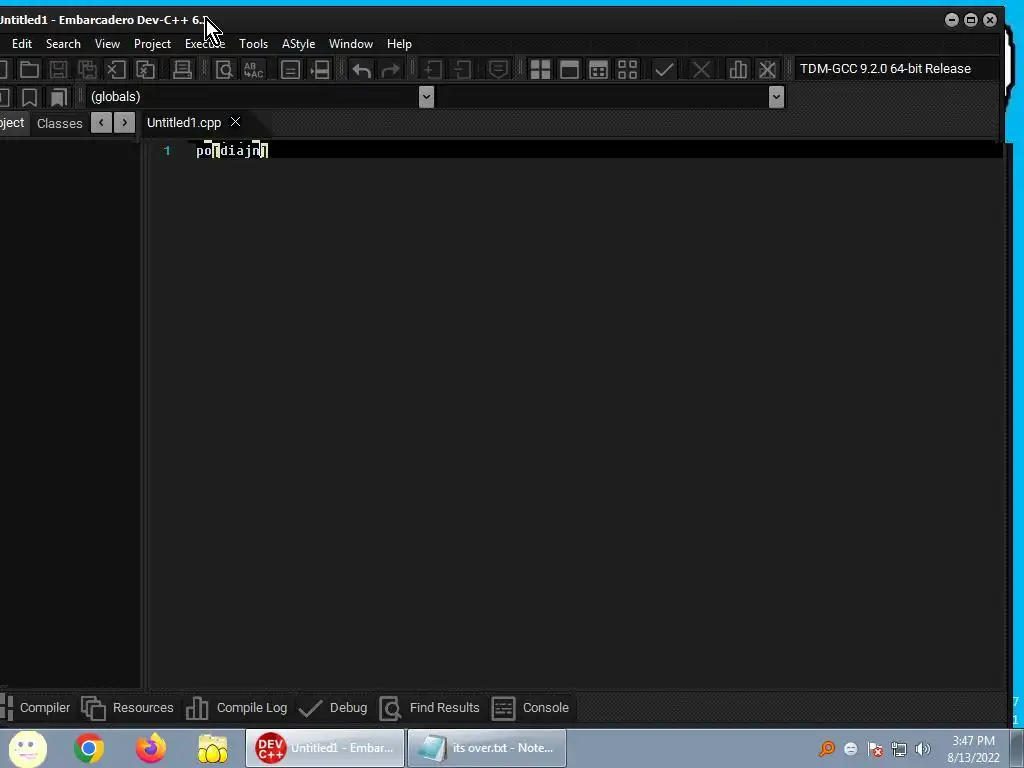
Task: Click the Print toolbar icon
Action: coord(182,69)
